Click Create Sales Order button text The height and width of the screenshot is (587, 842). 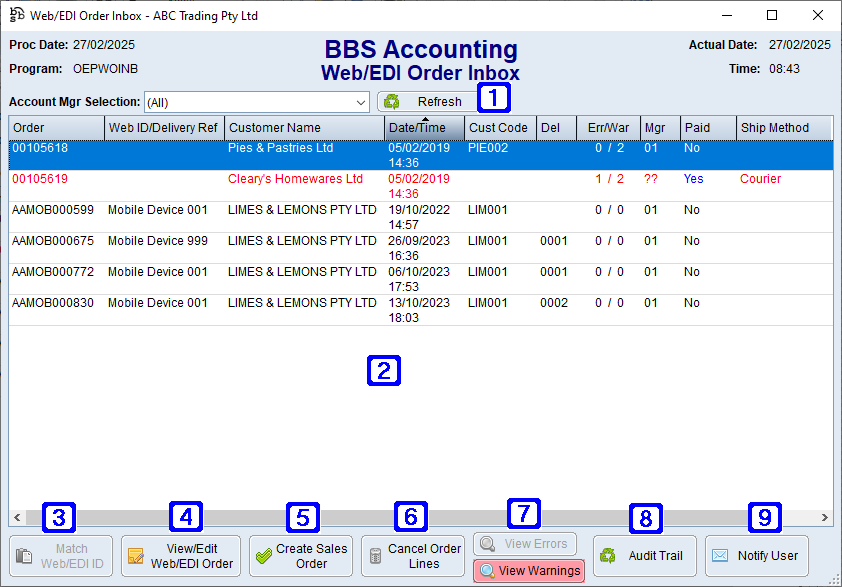click(x=311, y=556)
